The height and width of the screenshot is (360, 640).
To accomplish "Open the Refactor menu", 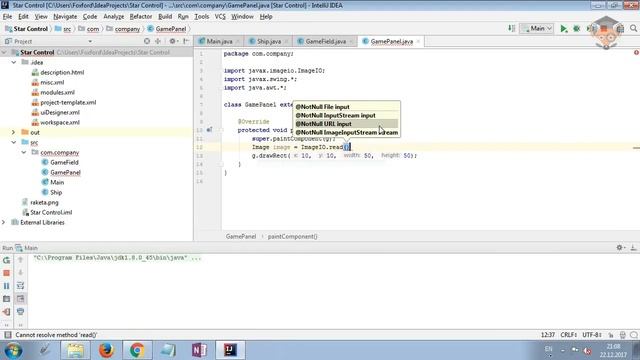I will point(141,16).
